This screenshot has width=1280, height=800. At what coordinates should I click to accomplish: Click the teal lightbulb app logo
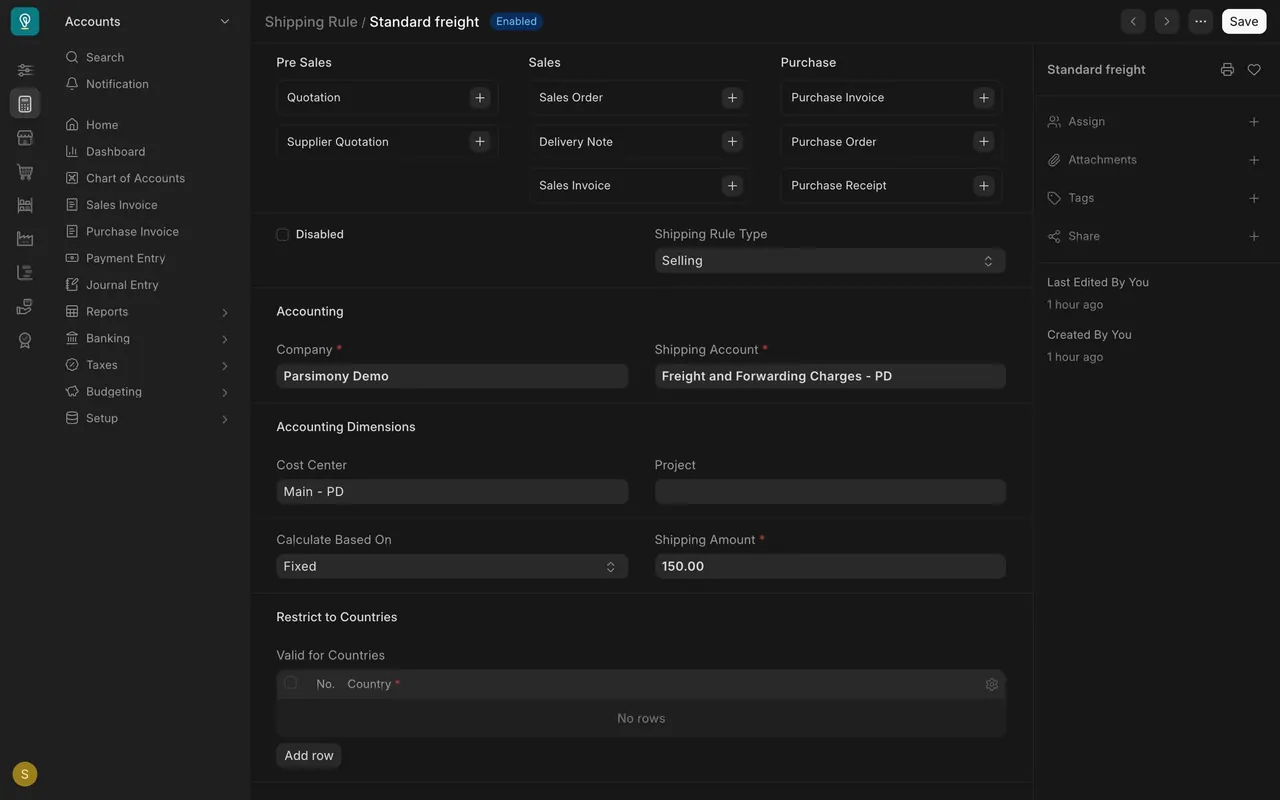pyautogui.click(x=25, y=21)
